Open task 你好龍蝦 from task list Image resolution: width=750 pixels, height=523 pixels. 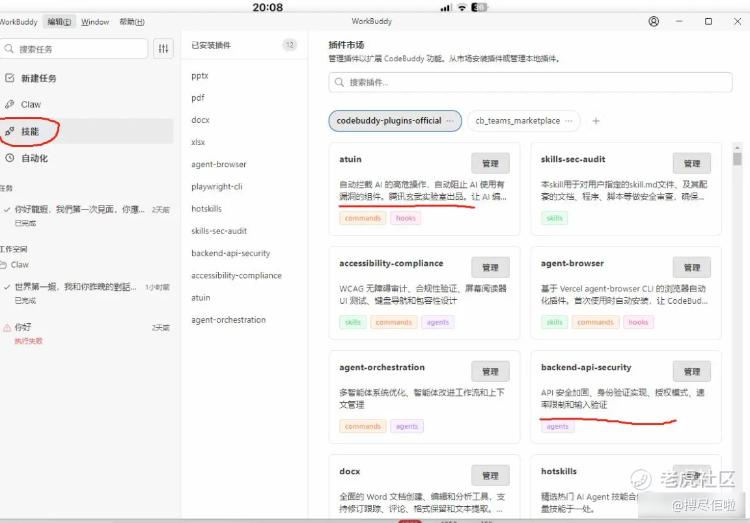click(86, 215)
